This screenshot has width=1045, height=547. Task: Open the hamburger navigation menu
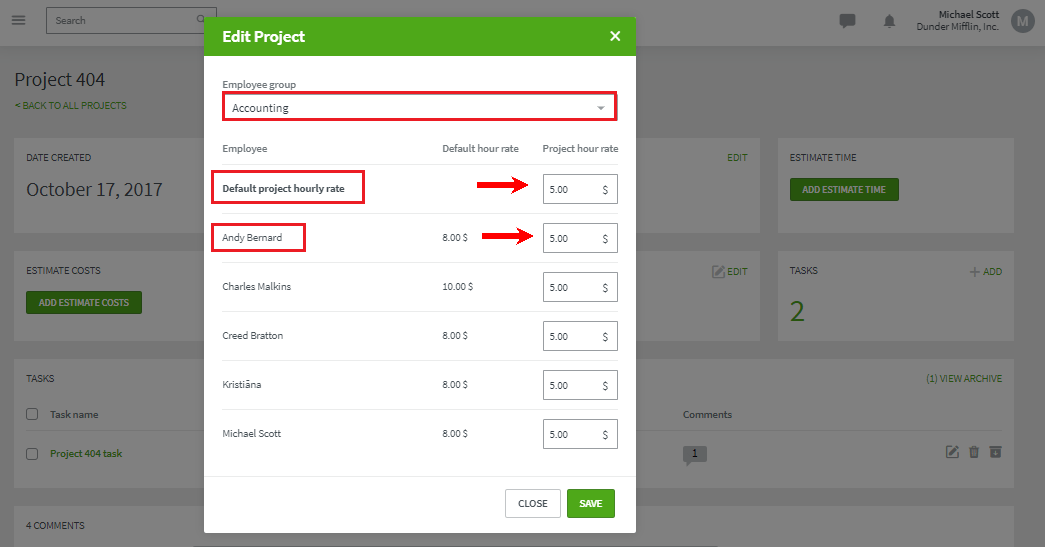19,20
